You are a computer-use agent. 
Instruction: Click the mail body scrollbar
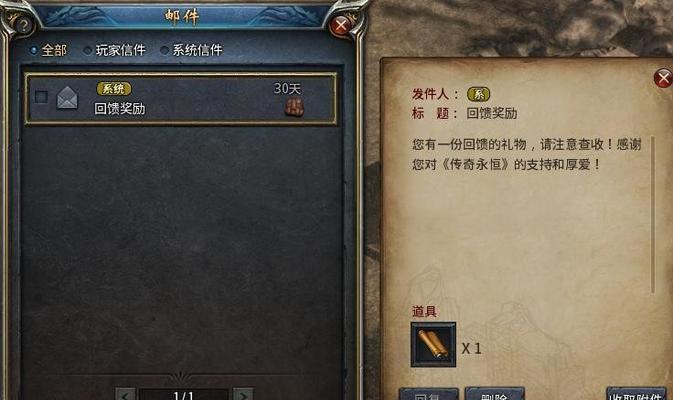tap(653, 215)
